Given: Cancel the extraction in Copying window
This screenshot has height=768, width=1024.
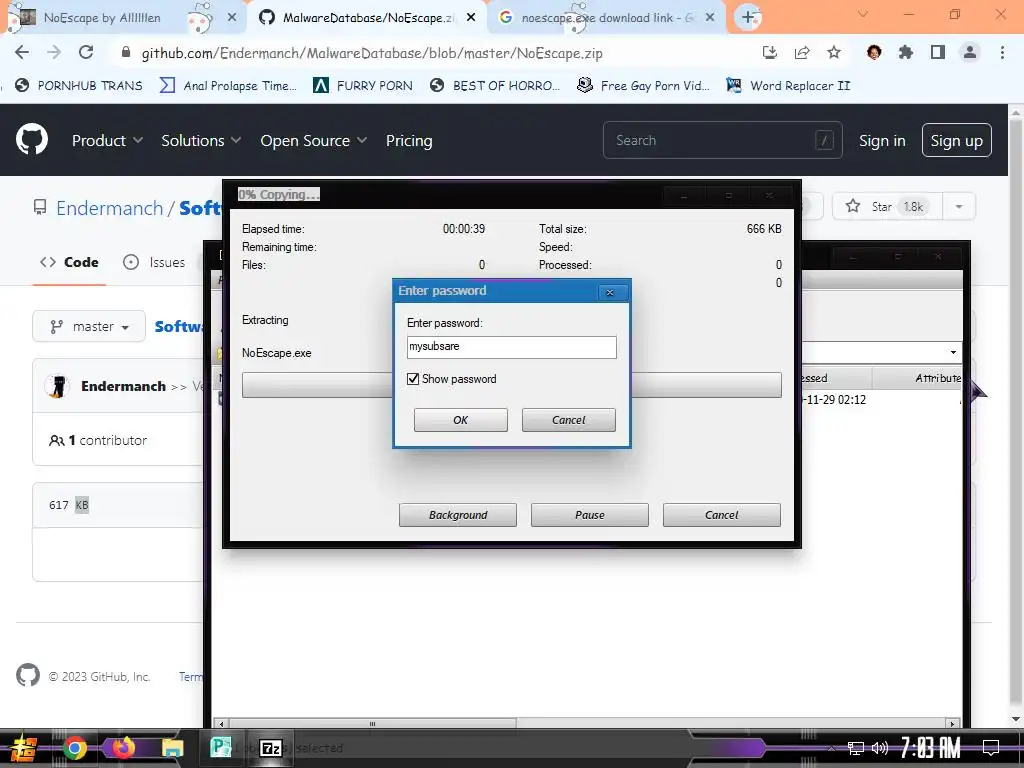Looking at the screenshot, I should point(722,515).
